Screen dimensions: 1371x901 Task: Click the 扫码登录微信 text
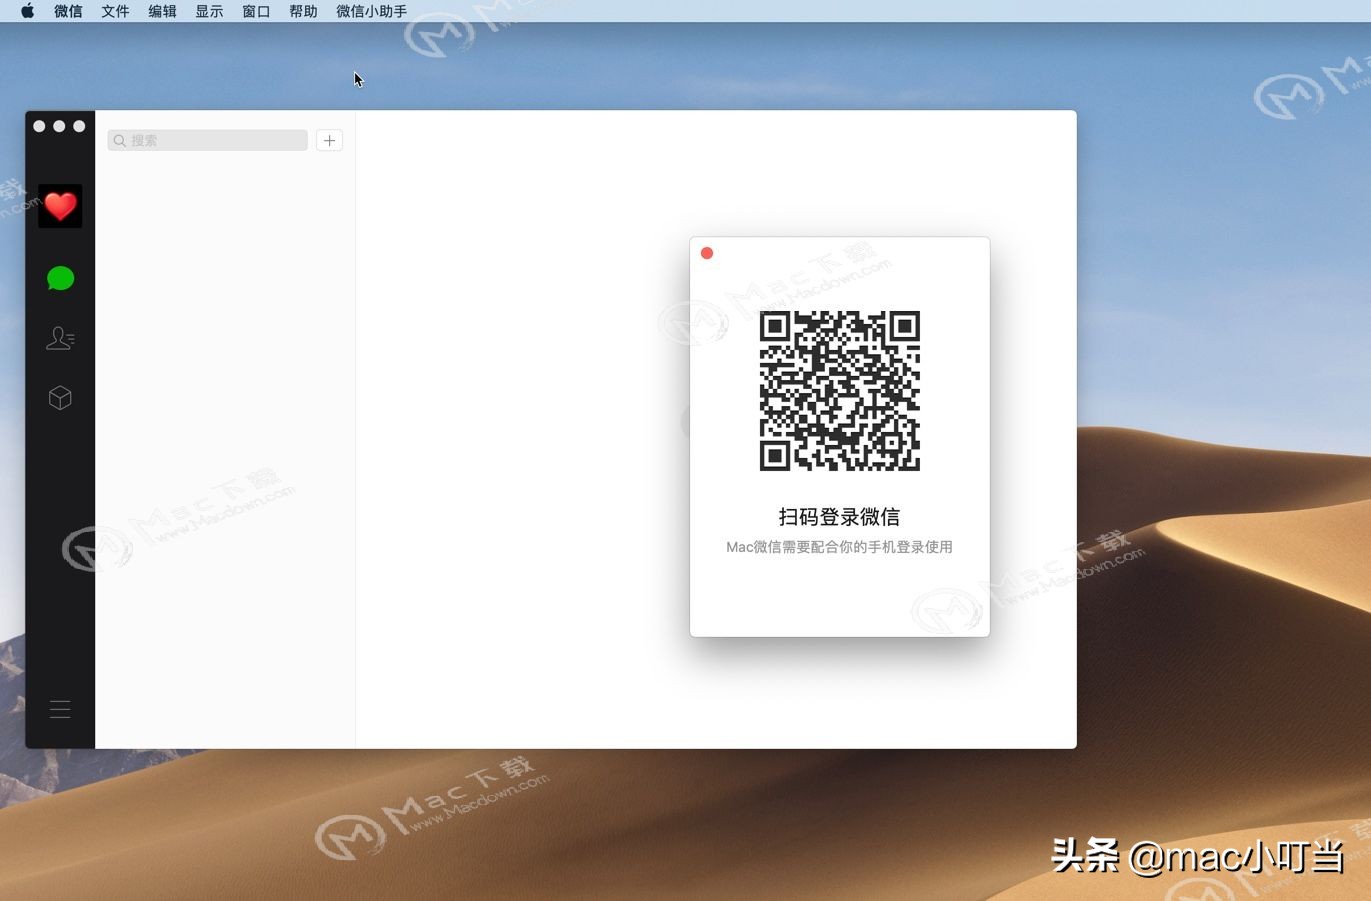pyautogui.click(x=838, y=516)
